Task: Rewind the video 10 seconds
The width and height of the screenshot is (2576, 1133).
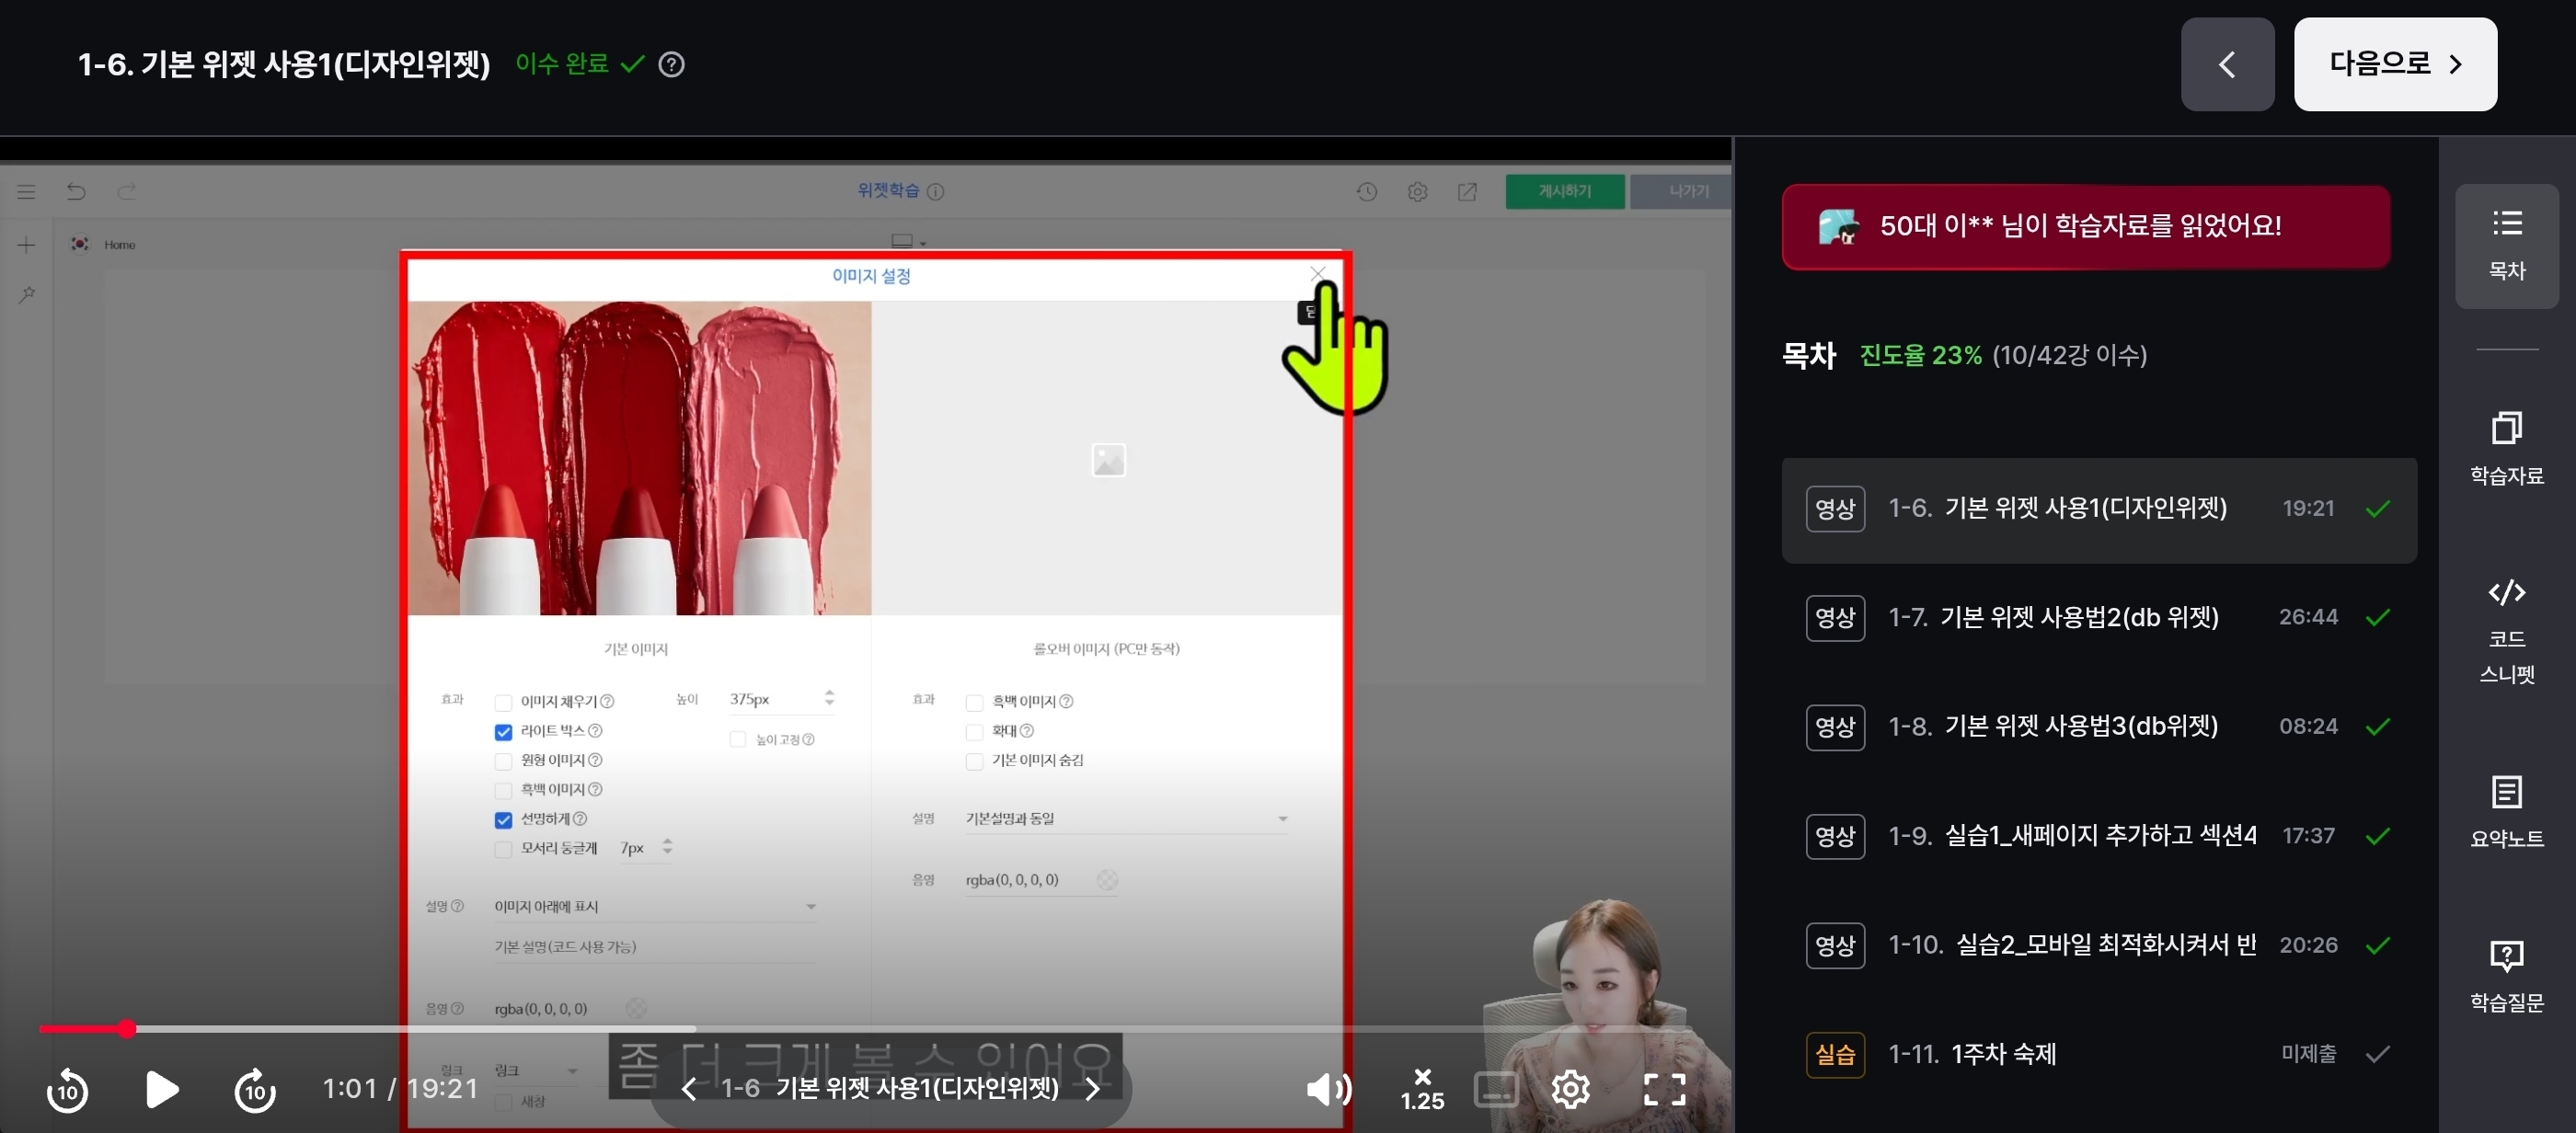Action: (x=68, y=1089)
